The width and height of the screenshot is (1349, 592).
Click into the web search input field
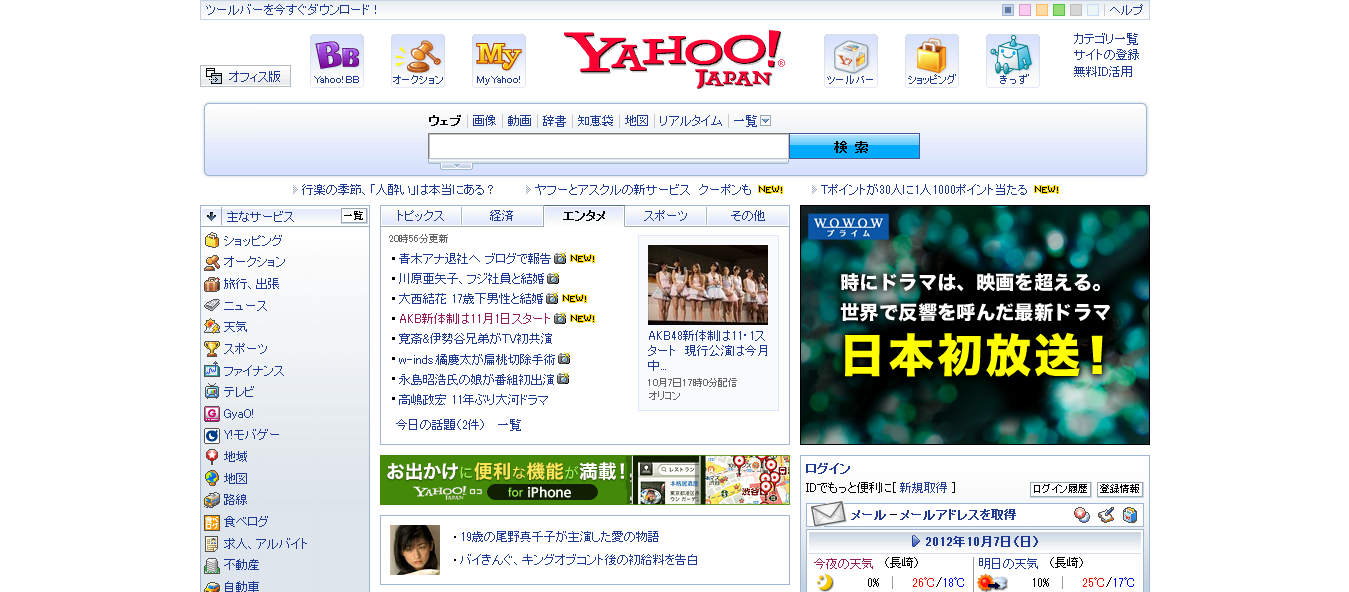click(609, 147)
